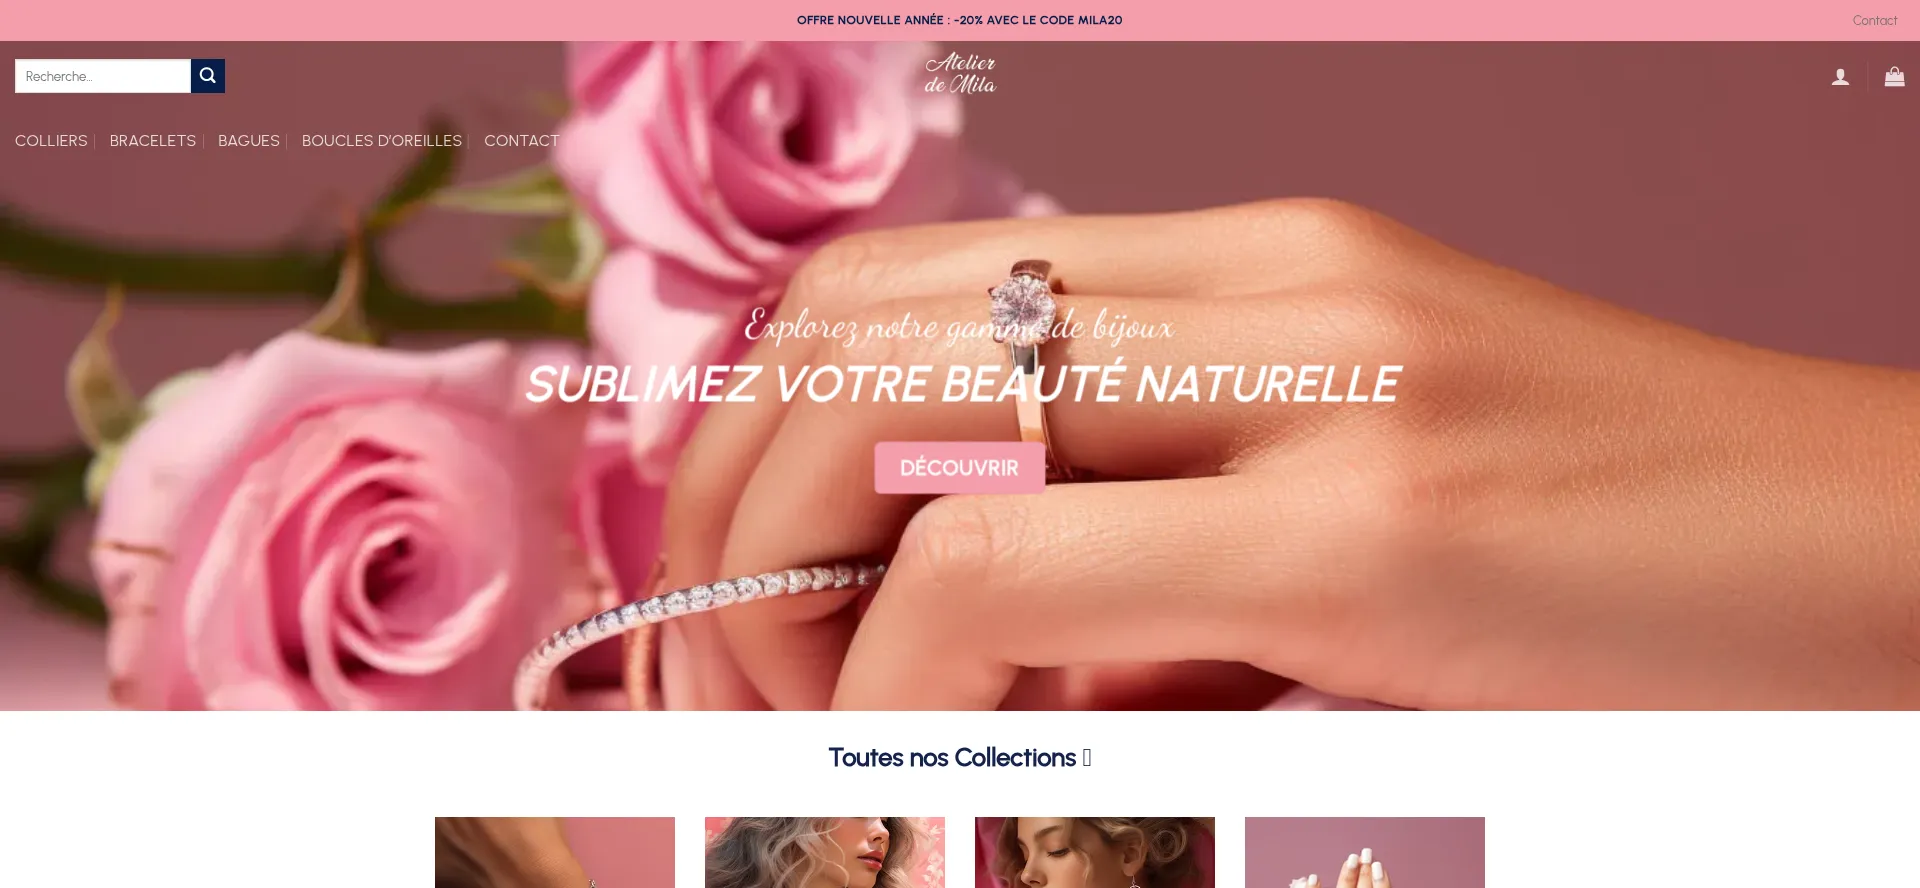The image size is (1920, 888).
Task: Click inside the Recherche search field
Action: pyautogui.click(x=103, y=76)
